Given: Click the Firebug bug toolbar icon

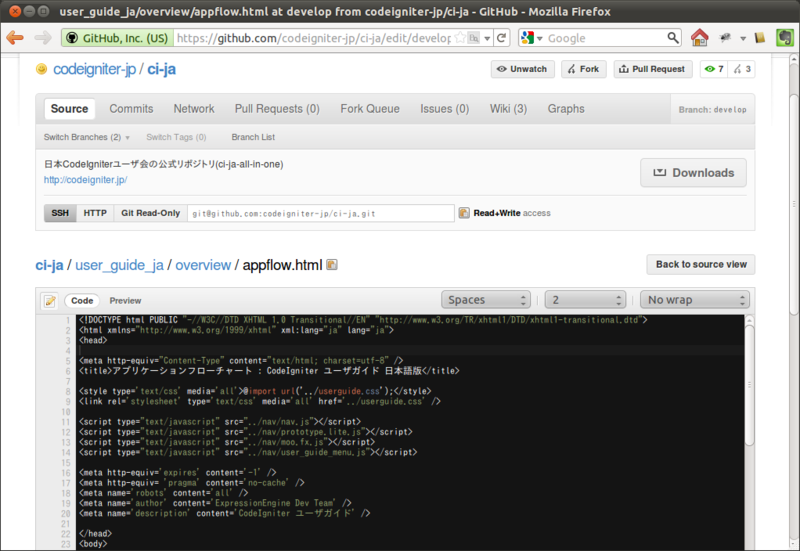Looking at the screenshot, I should pos(725,38).
